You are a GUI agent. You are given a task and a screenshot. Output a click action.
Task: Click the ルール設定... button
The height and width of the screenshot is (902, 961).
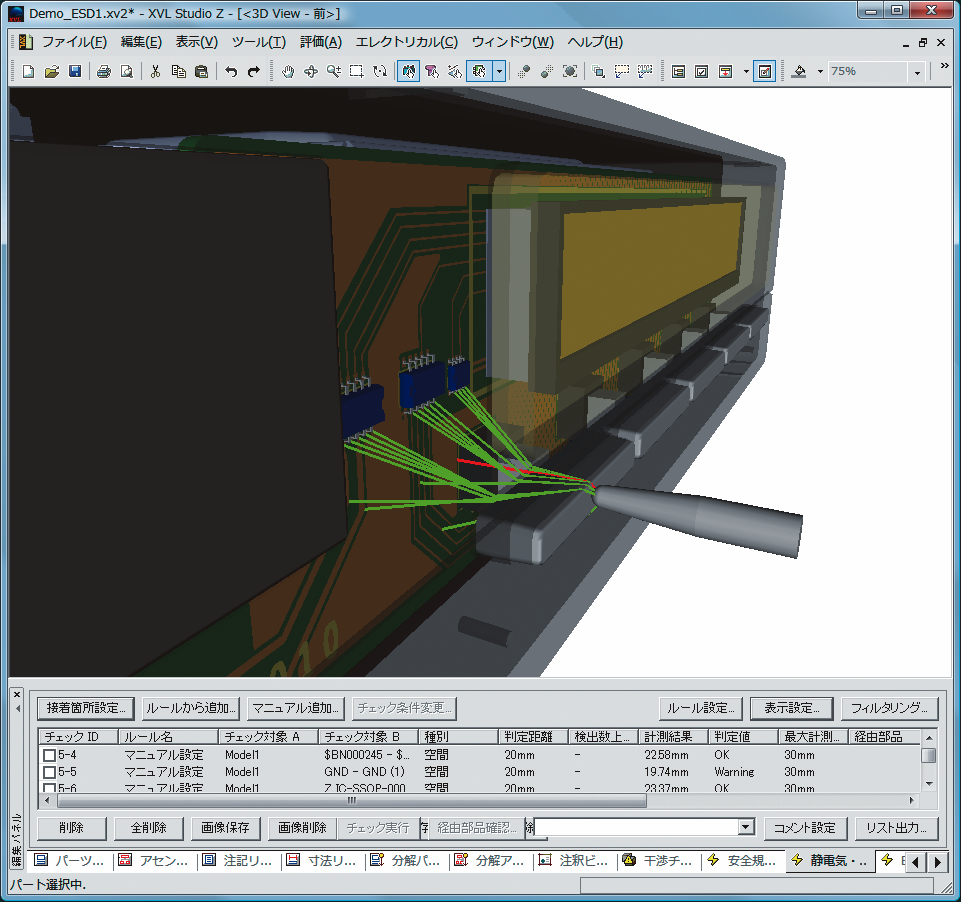(x=701, y=708)
